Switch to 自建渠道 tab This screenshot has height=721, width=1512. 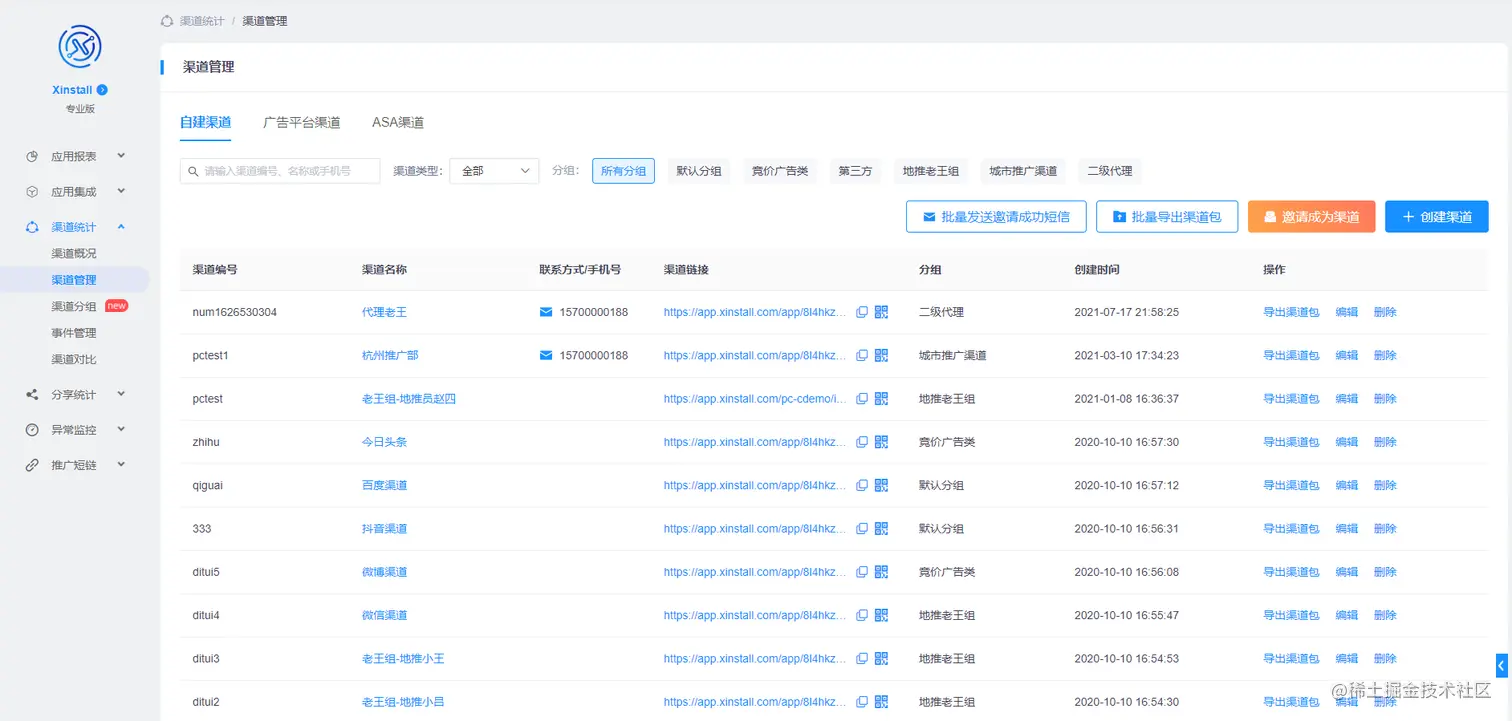tap(205, 122)
